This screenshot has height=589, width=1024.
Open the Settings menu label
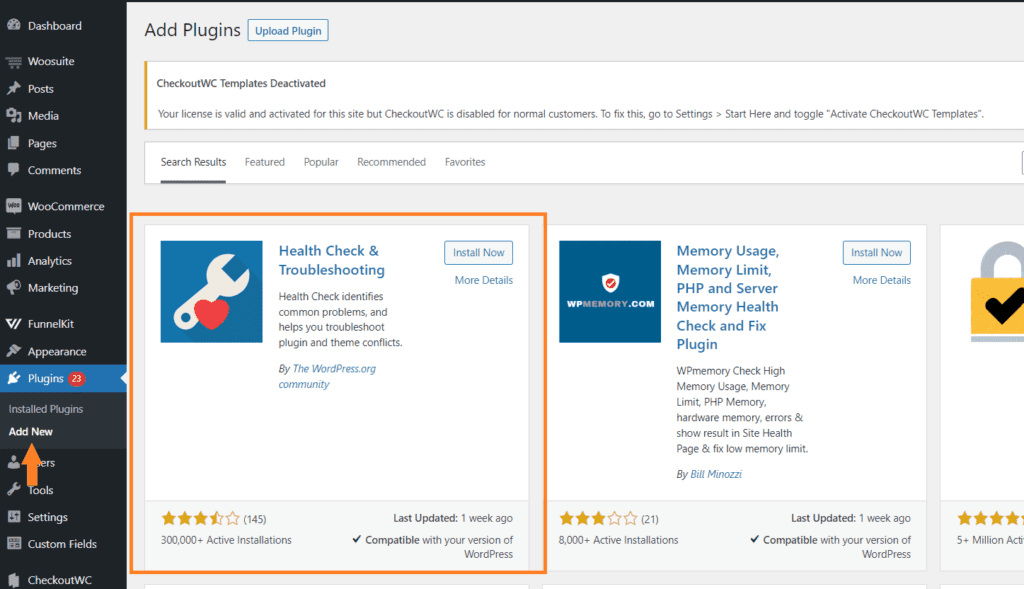[48, 517]
